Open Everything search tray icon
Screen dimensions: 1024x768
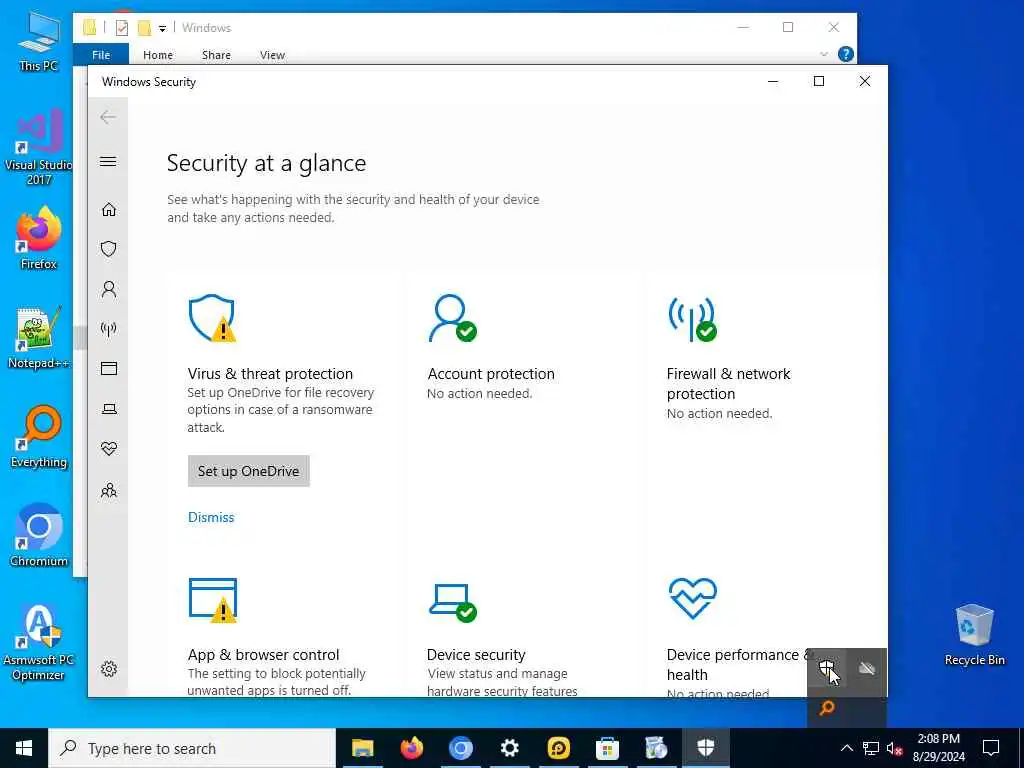point(827,708)
